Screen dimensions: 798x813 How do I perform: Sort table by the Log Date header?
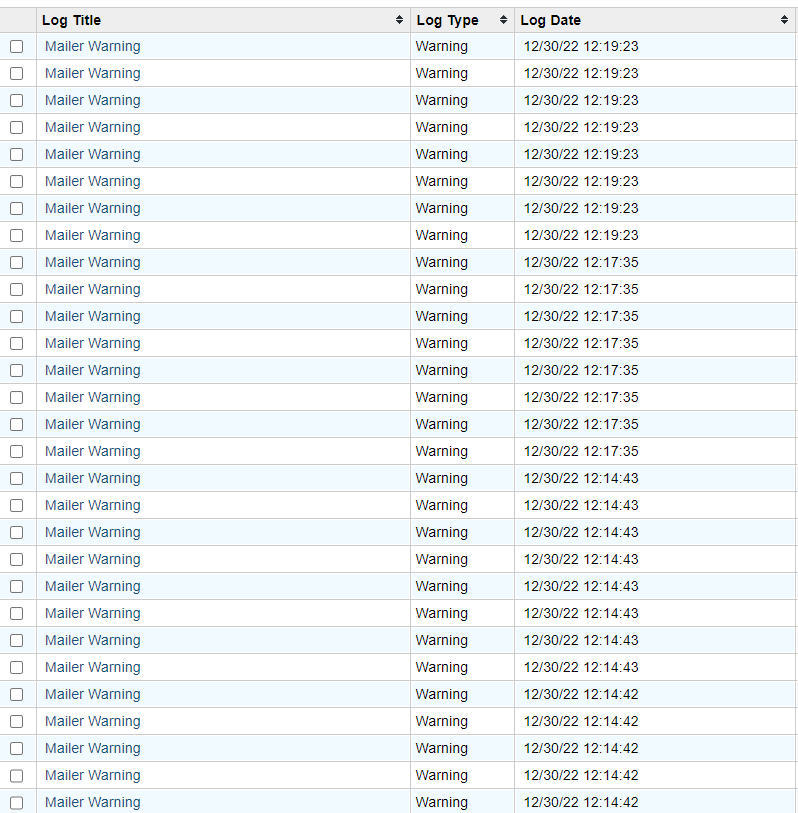pyautogui.click(x=550, y=20)
